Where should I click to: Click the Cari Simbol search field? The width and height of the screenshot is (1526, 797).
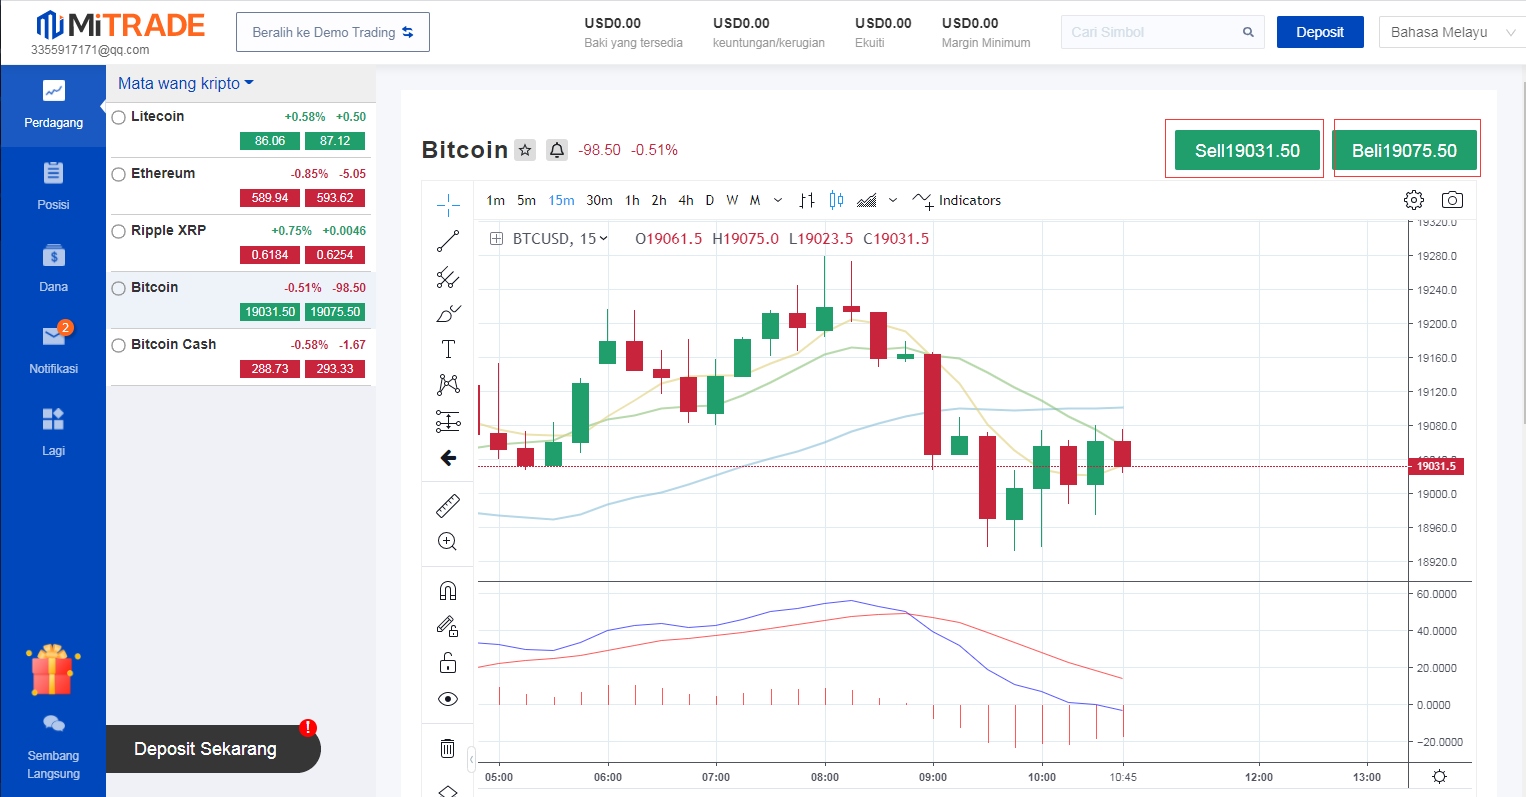coord(1150,32)
